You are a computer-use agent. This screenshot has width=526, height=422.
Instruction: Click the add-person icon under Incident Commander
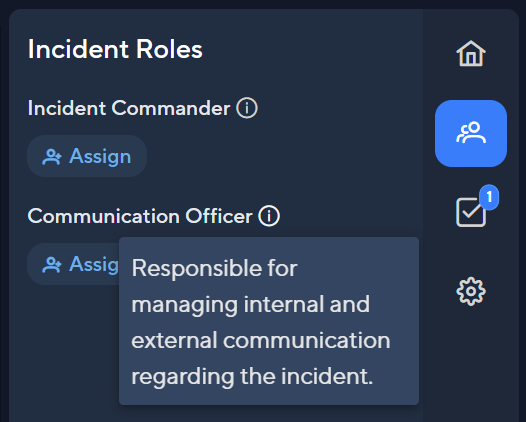point(52,157)
